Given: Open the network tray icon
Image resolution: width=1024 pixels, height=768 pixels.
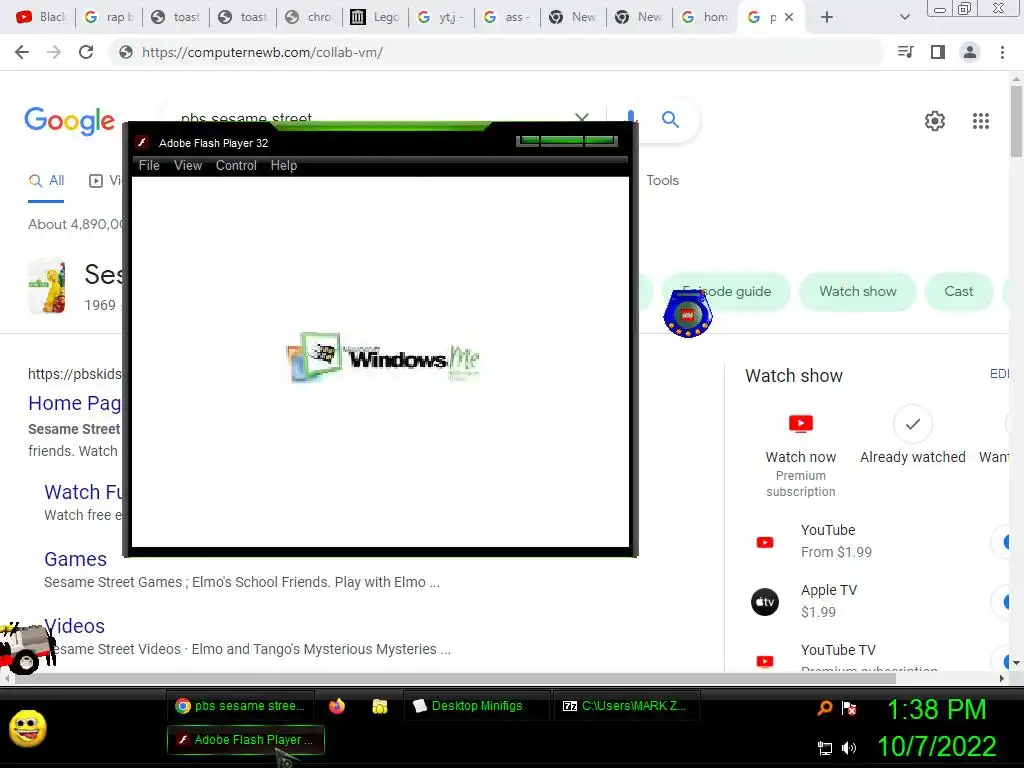Looking at the screenshot, I should point(825,748).
